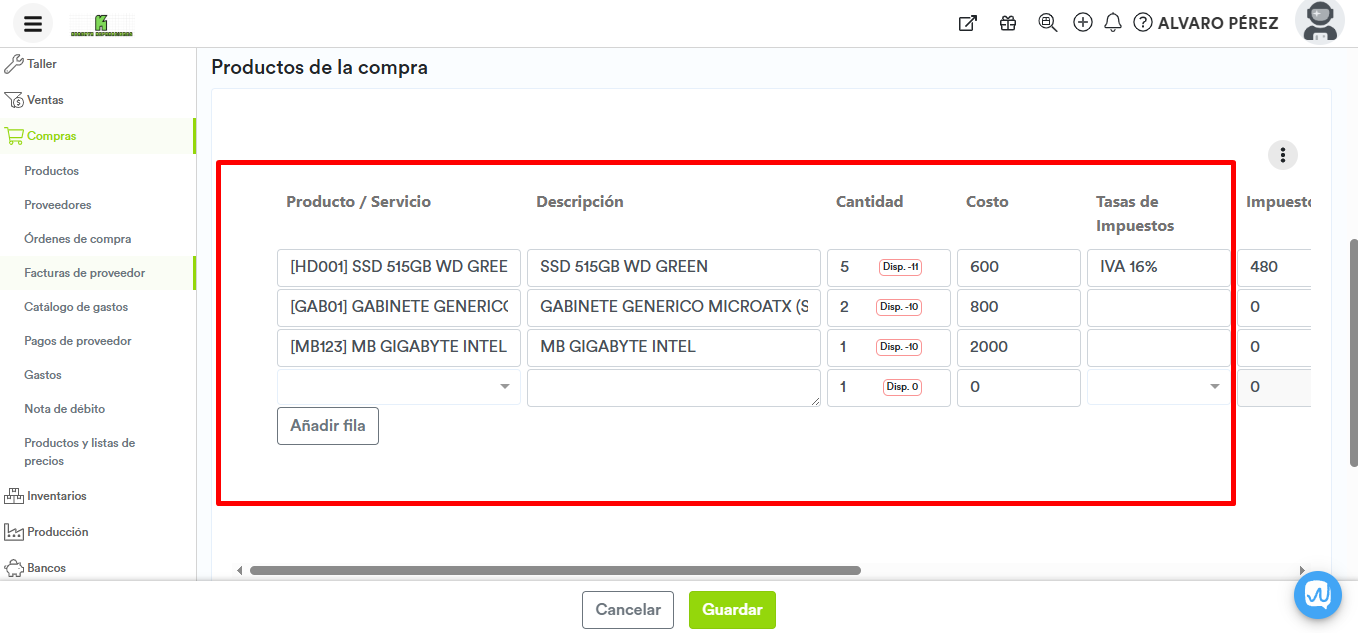Image resolution: width=1358 pixels, height=633 pixels.
Task: Click the search magnifier icon in header
Action: 1047,23
